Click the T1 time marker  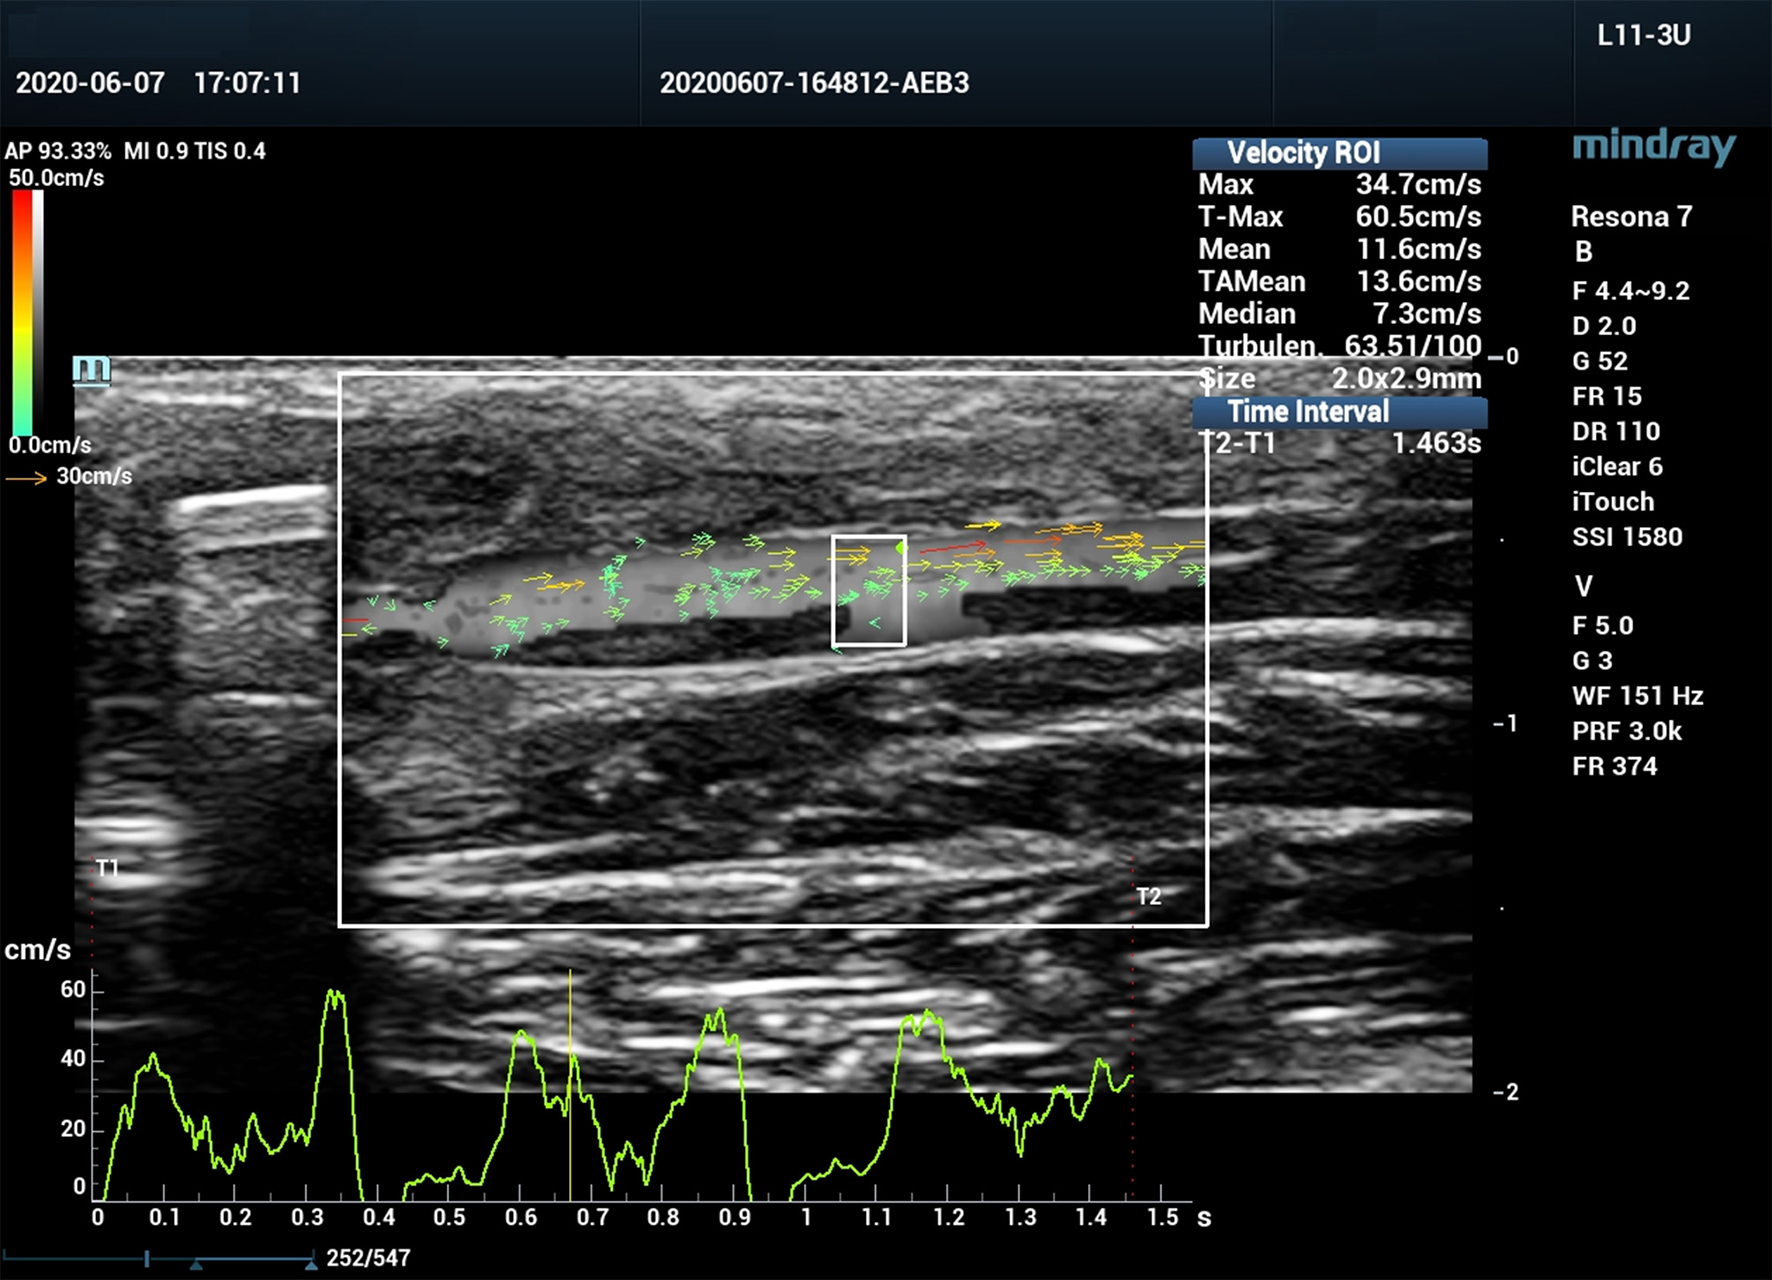tap(107, 868)
